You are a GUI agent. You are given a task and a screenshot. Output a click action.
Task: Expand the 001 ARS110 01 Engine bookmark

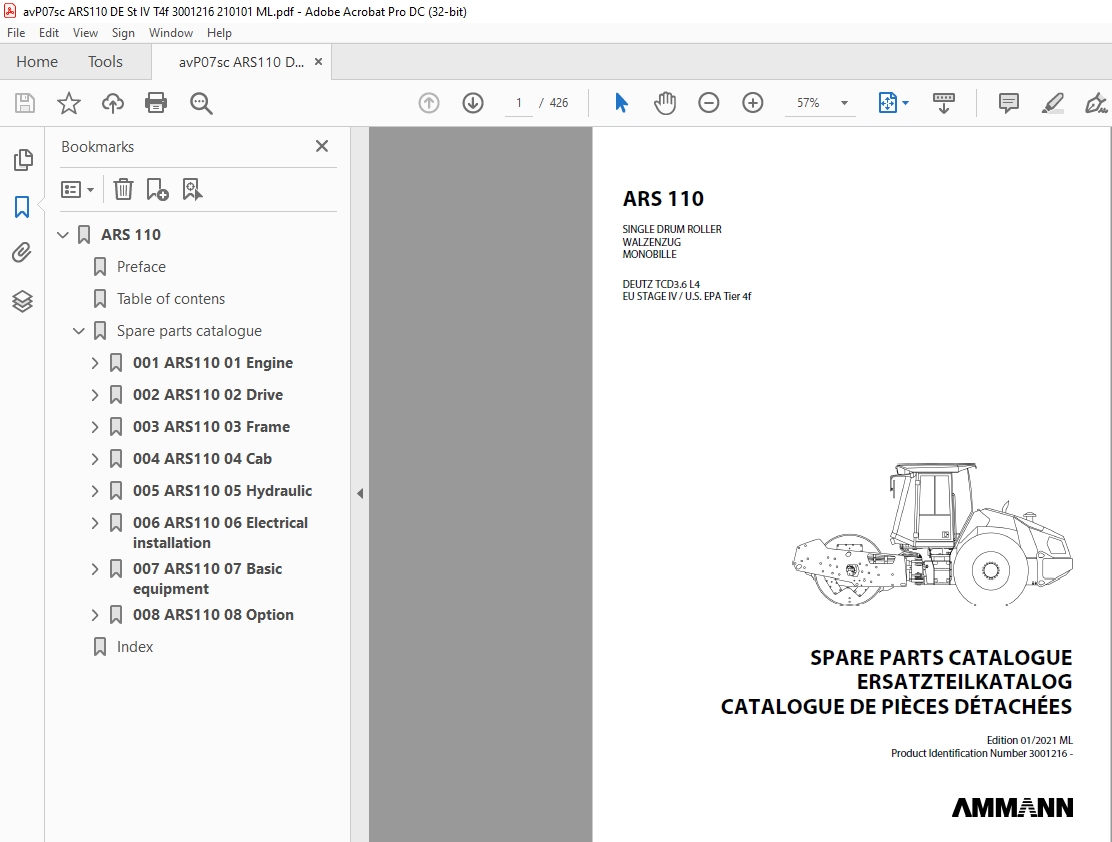click(95, 363)
